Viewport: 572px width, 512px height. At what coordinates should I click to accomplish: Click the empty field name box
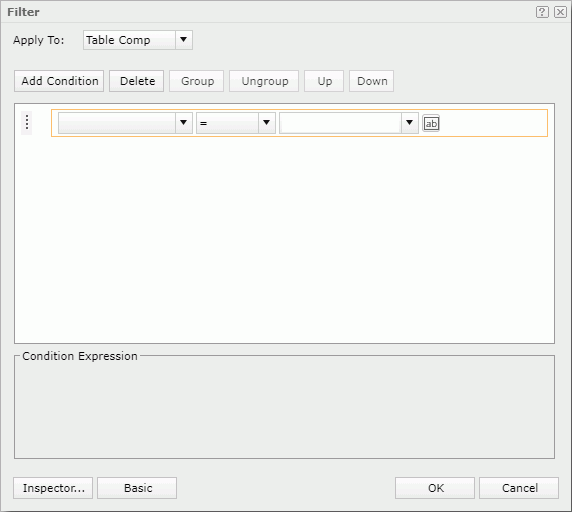point(117,123)
